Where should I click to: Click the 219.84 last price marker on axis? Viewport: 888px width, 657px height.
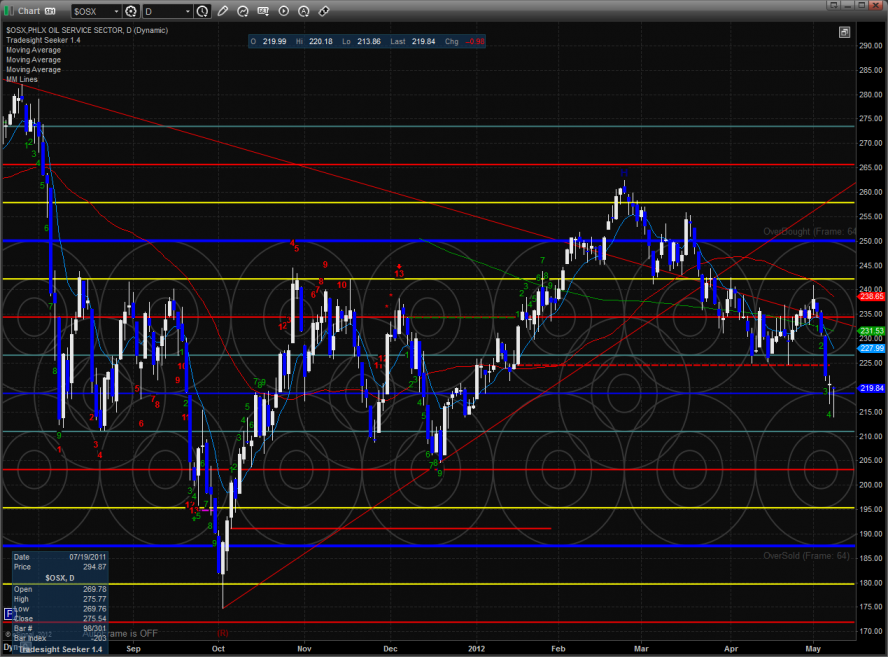click(871, 388)
